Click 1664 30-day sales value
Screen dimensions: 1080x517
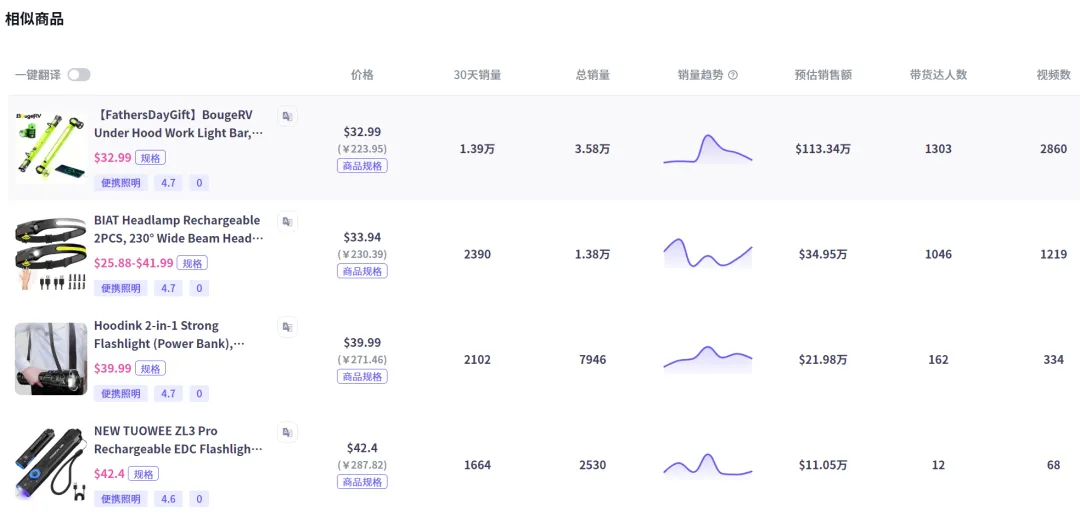pos(477,465)
